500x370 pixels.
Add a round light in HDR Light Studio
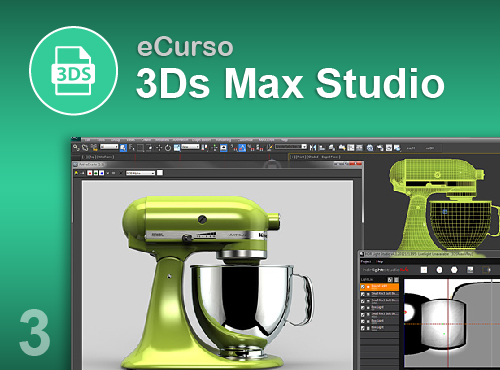439,270
